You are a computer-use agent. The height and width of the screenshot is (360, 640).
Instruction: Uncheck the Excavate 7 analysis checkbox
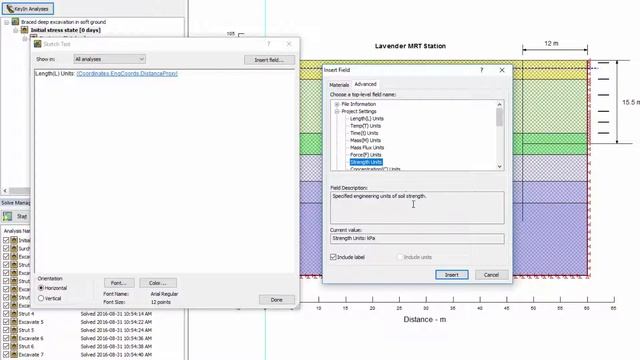[x=6, y=355]
